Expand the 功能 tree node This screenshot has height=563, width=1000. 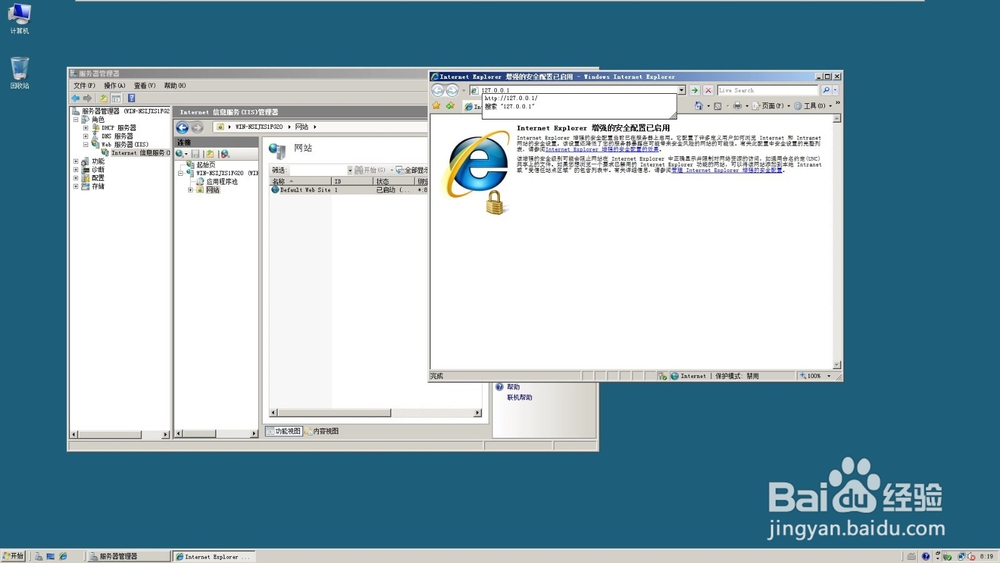[76, 161]
